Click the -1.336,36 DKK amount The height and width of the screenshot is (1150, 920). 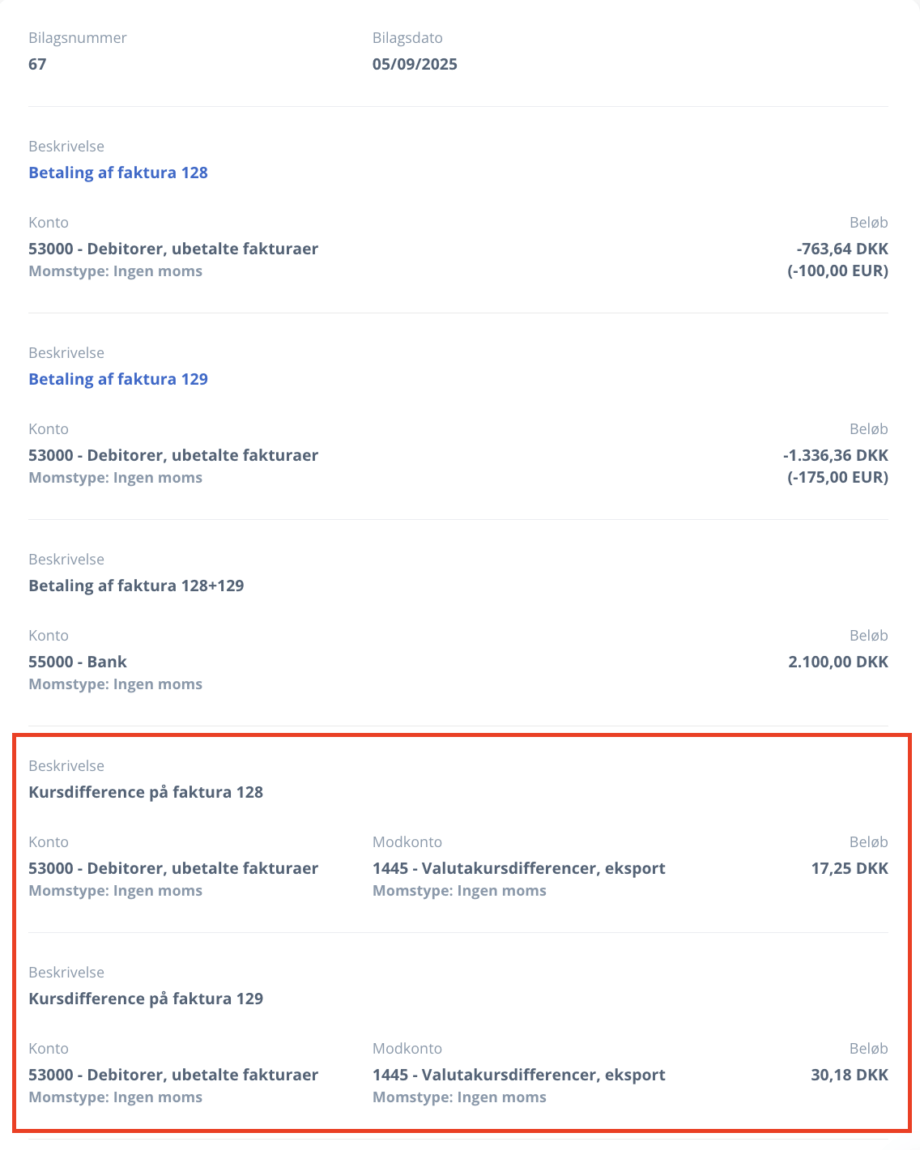point(836,456)
